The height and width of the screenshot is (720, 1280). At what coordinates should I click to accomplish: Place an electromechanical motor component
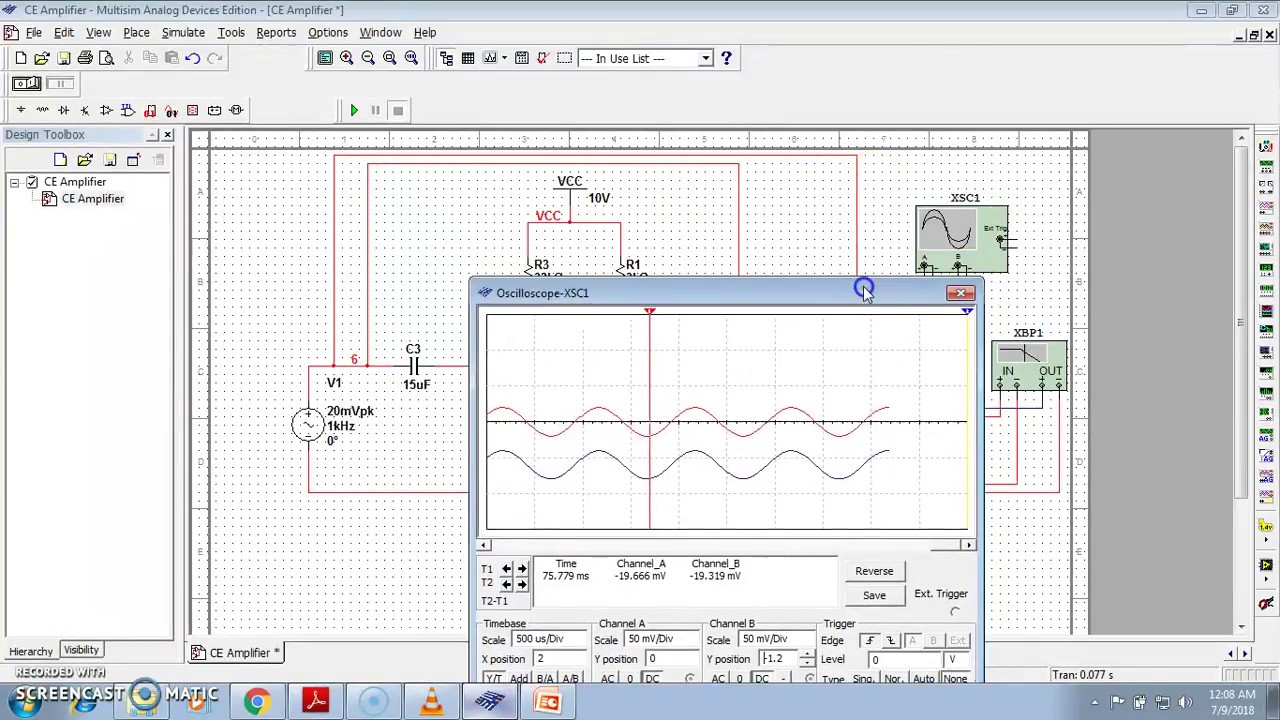pyautogui.click(x=237, y=110)
